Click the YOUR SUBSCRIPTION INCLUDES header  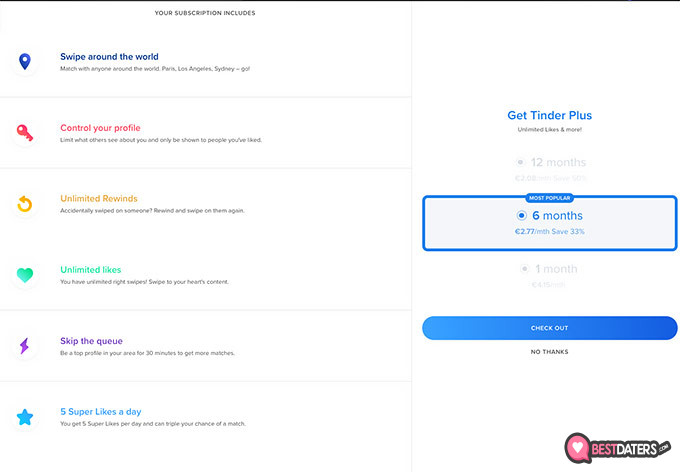(205, 13)
